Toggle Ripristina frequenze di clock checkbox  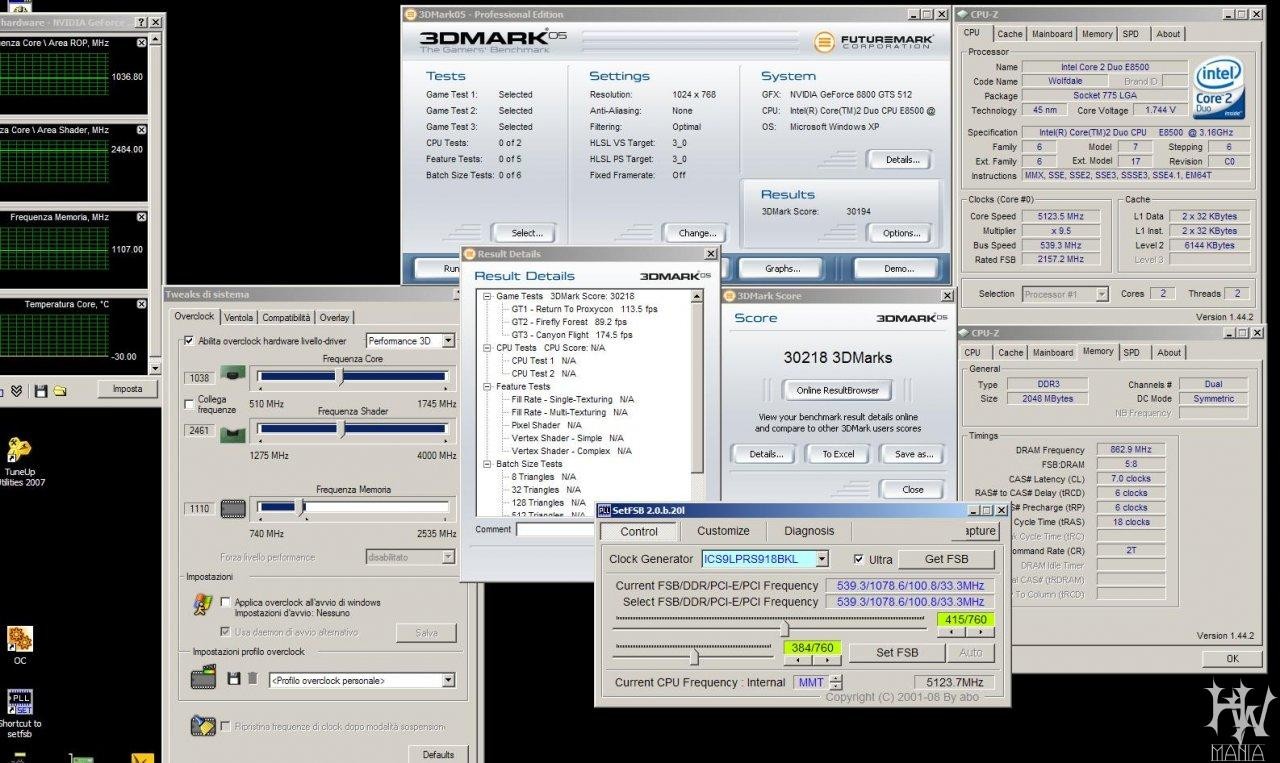(x=225, y=726)
